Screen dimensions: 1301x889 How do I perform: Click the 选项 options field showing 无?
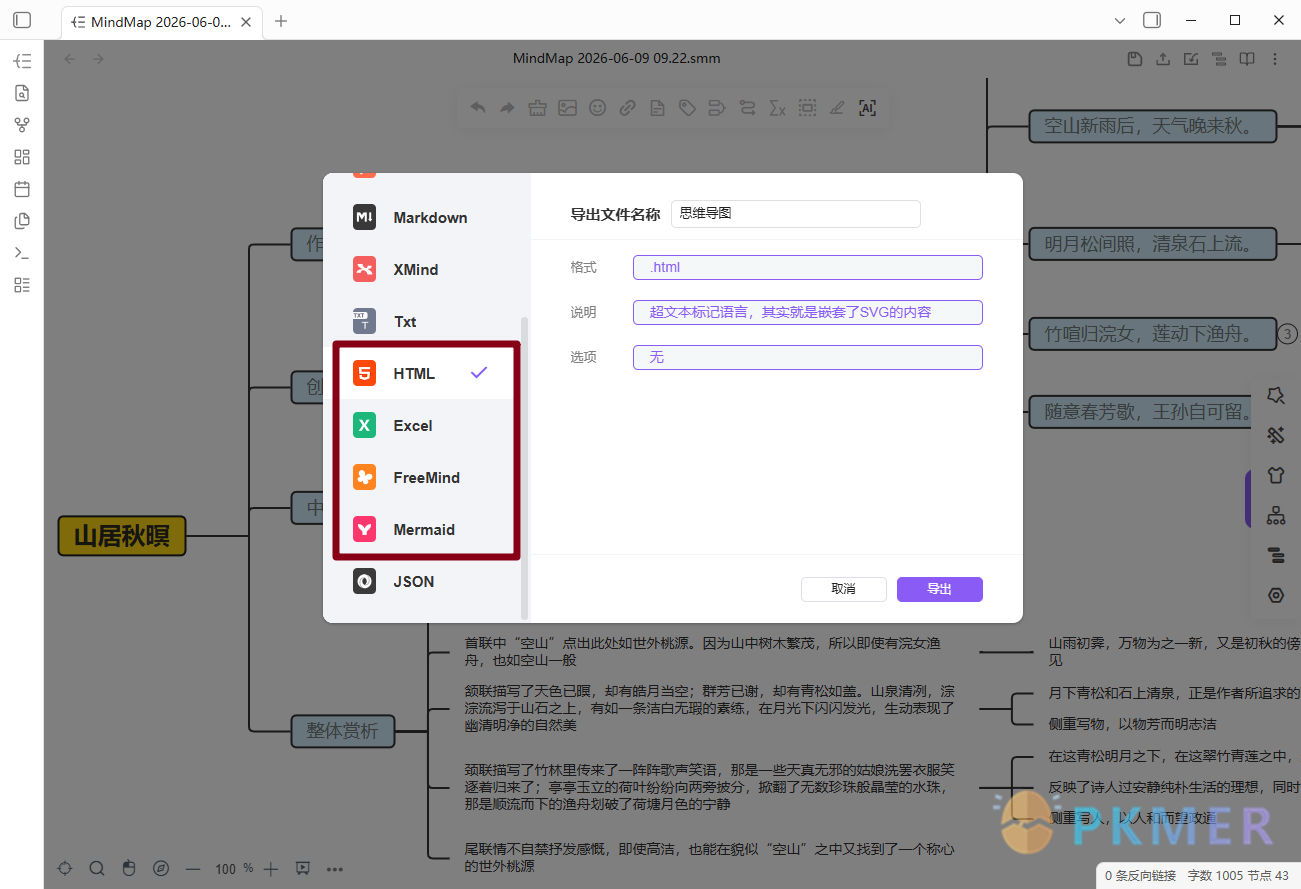(x=807, y=357)
